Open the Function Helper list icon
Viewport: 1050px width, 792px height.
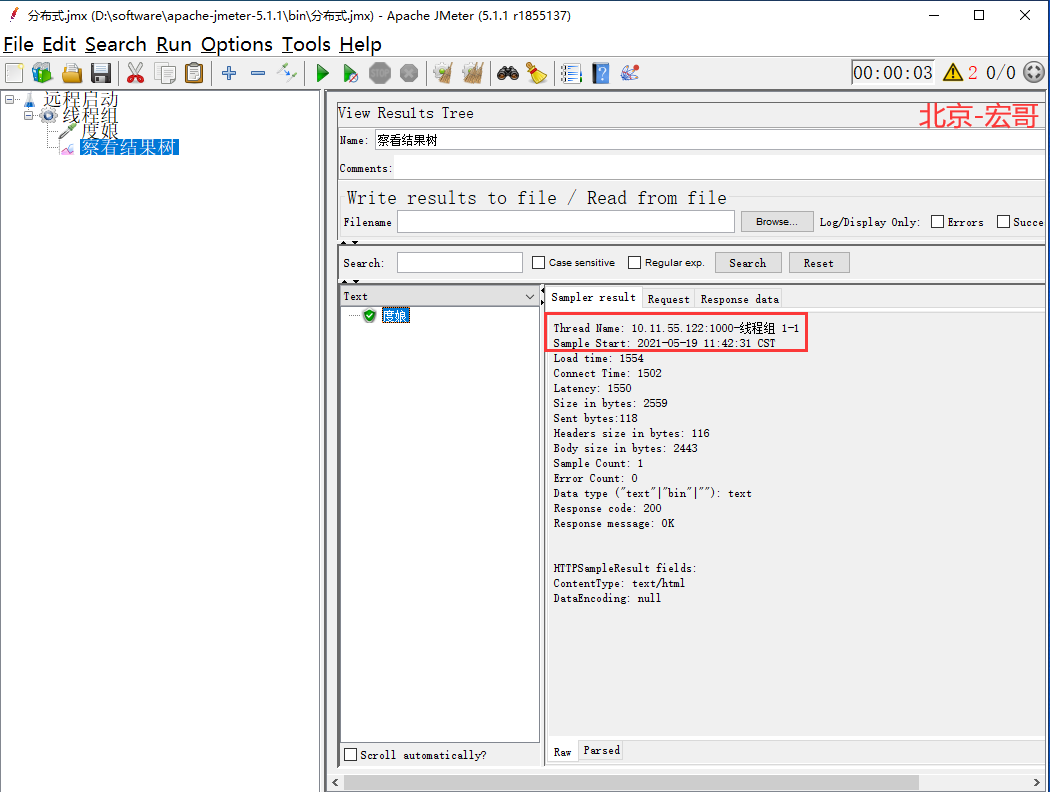571,73
